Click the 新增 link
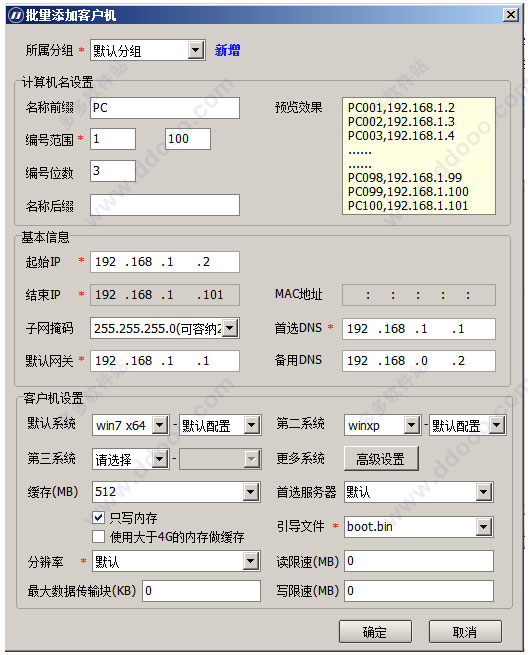The image size is (528, 655). (x=227, y=50)
